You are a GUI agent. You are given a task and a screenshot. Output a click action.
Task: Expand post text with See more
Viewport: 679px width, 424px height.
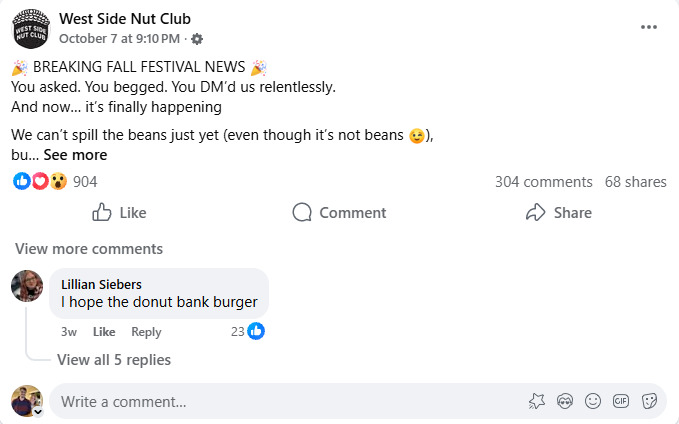click(75, 155)
